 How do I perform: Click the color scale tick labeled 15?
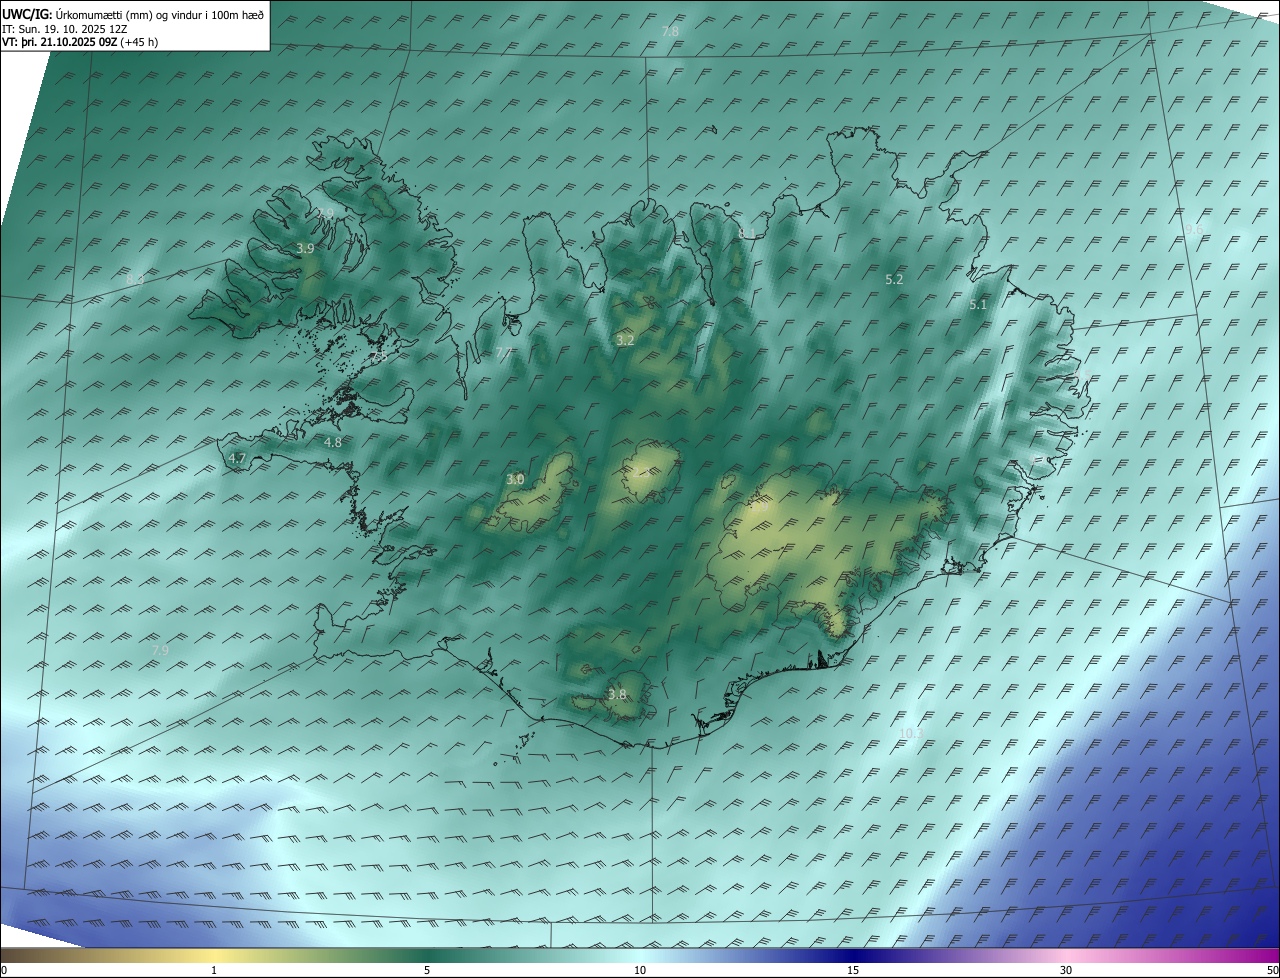tap(853, 970)
